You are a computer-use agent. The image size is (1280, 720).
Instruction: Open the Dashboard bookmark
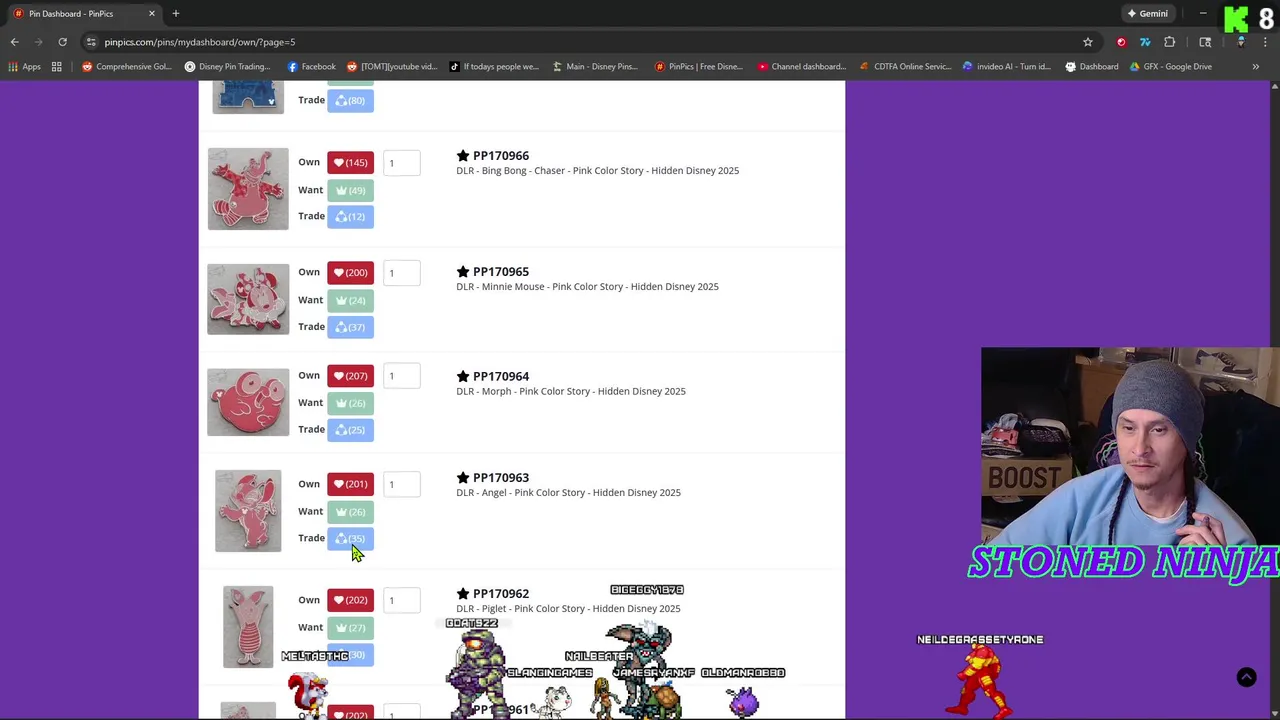[1091, 67]
